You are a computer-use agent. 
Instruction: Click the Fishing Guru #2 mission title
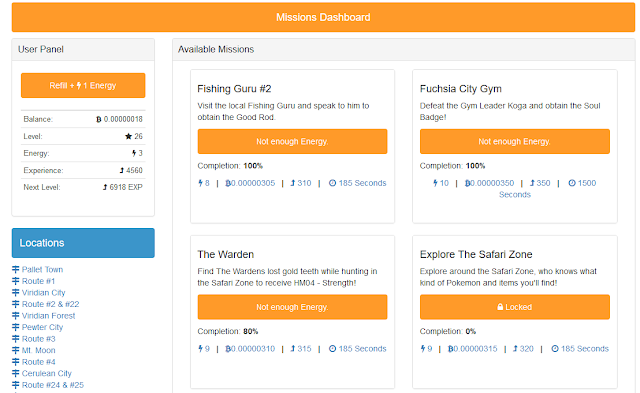[x=234, y=89]
